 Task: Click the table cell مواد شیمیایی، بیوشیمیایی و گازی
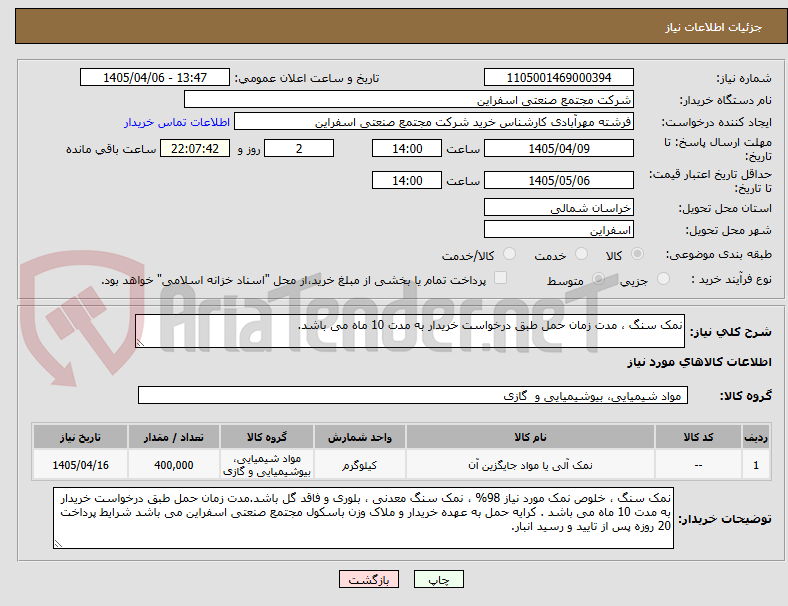[x=267, y=465]
